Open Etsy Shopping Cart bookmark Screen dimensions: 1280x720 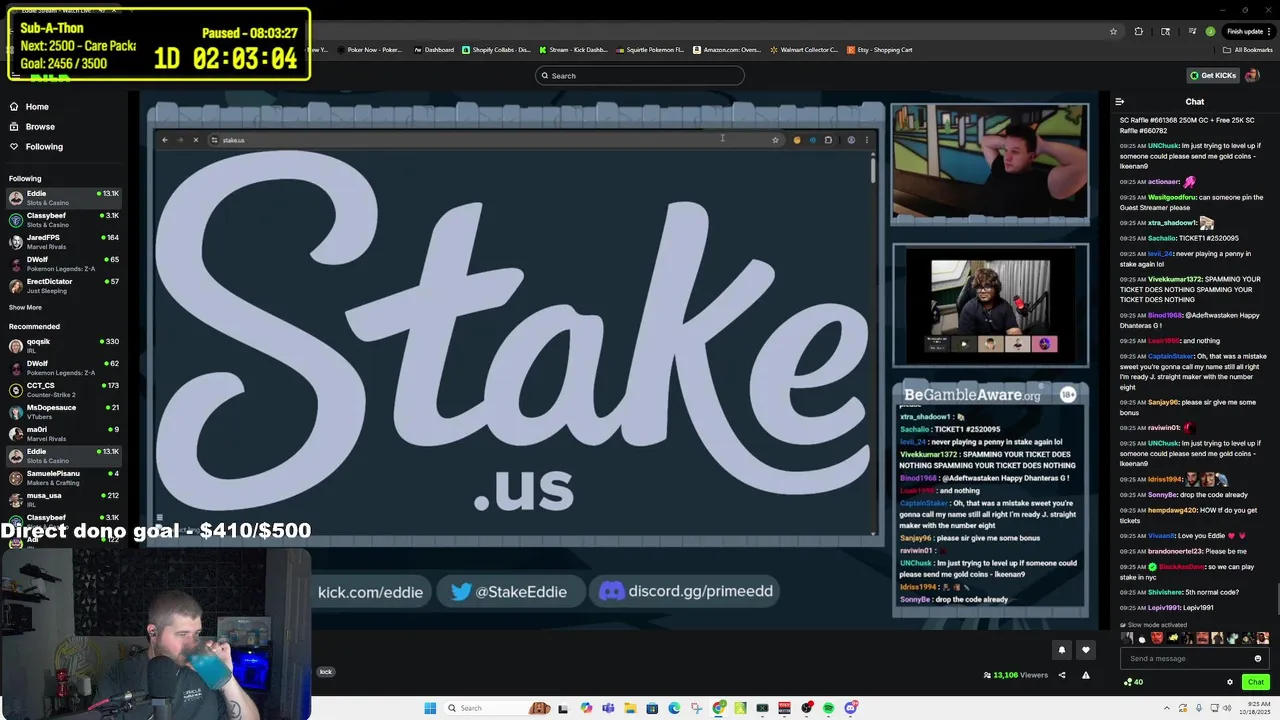(x=880, y=50)
